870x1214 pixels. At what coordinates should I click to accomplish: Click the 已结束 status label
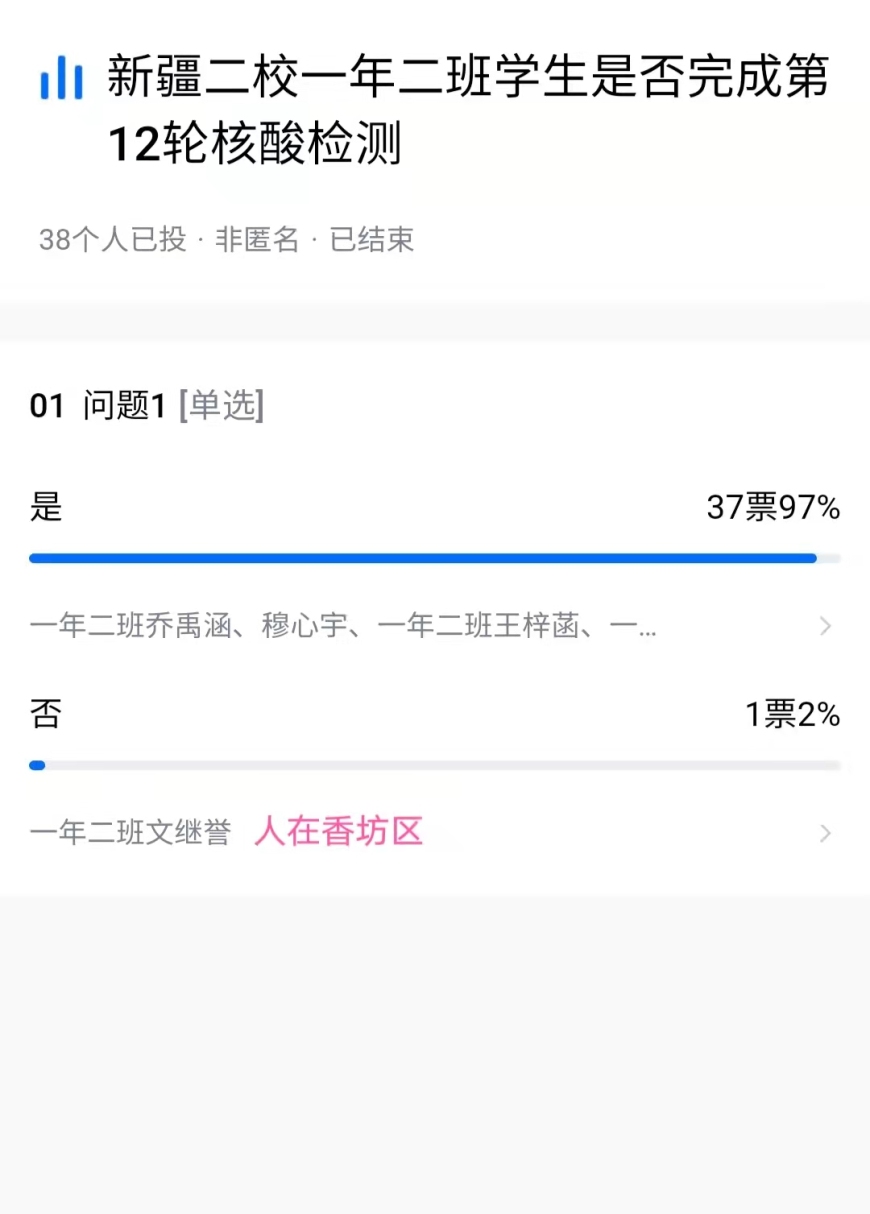point(372,240)
